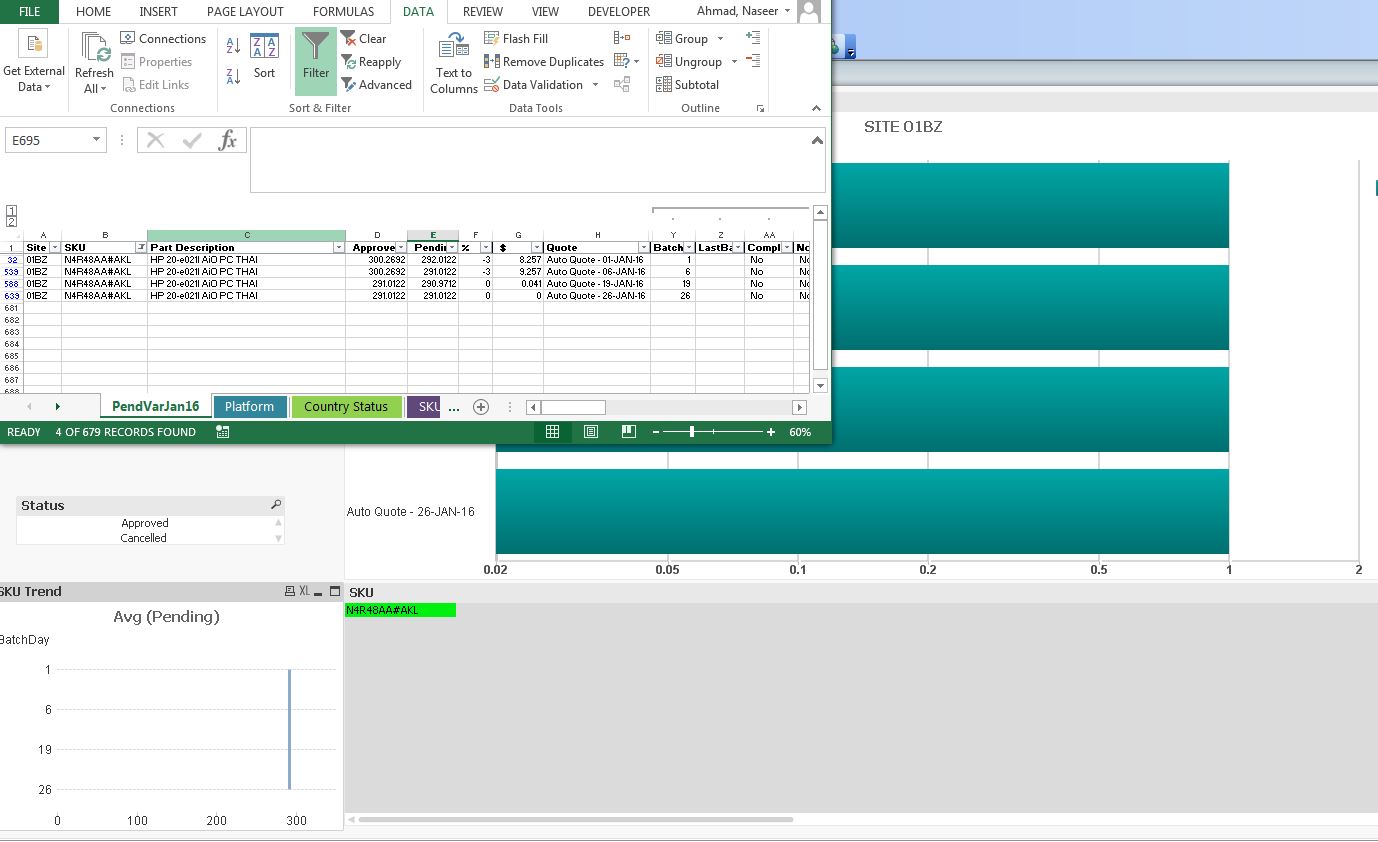The width and height of the screenshot is (1378, 842).
Task: Click the zoom slider in status bar
Action: pos(692,432)
